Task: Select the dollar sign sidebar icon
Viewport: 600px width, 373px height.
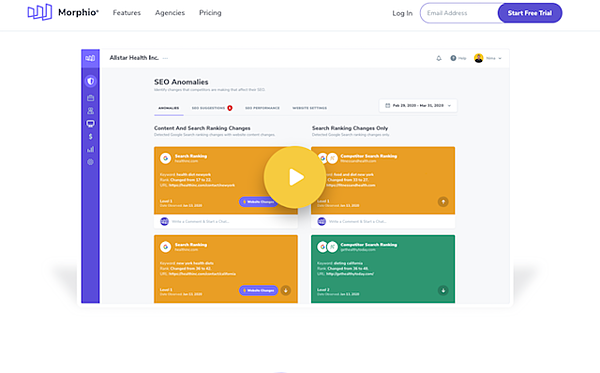Action: coord(90,137)
